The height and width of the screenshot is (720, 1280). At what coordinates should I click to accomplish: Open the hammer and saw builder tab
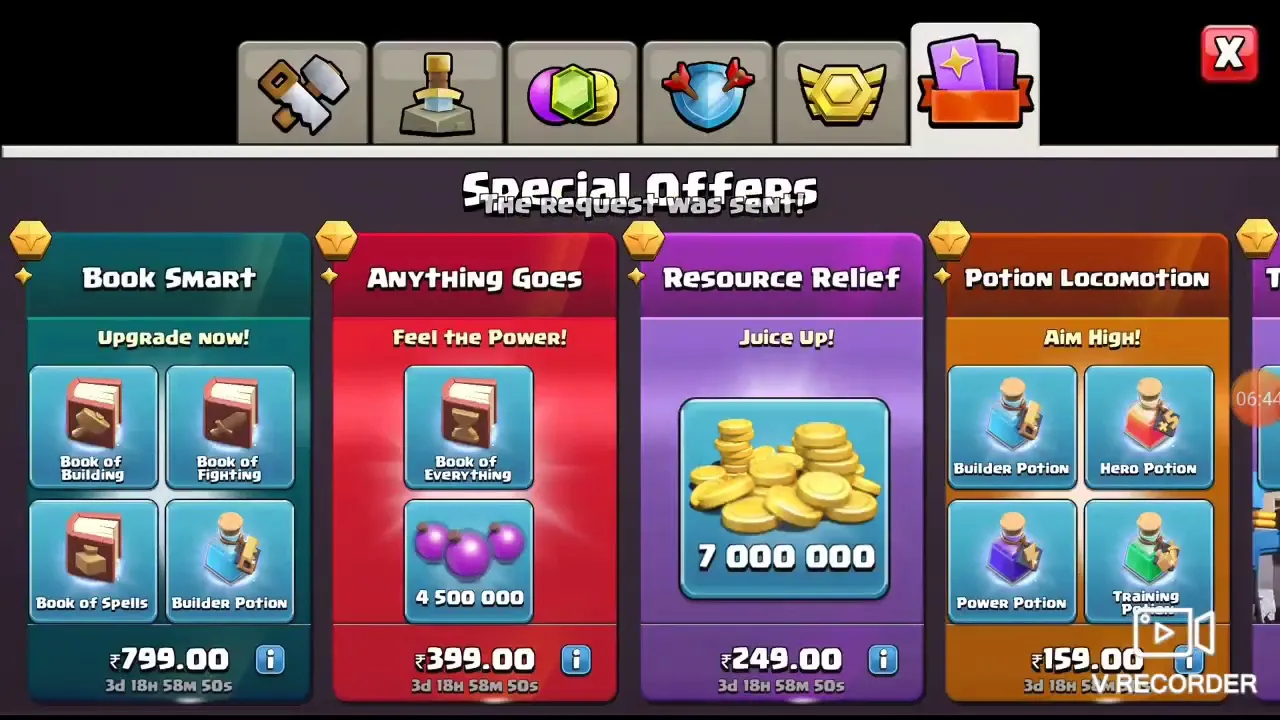click(x=303, y=93)
